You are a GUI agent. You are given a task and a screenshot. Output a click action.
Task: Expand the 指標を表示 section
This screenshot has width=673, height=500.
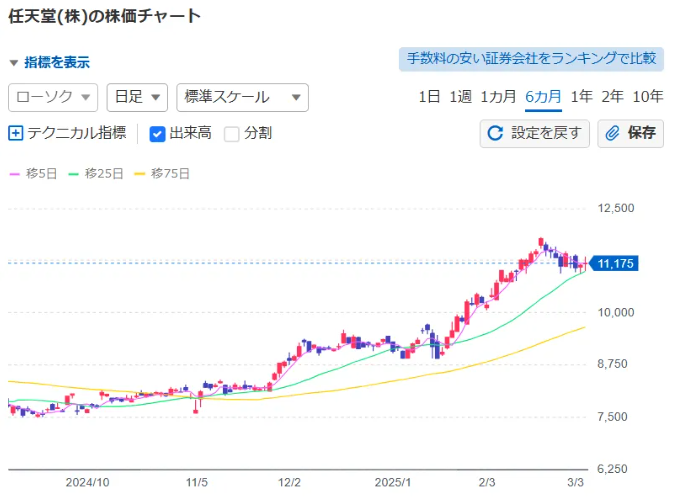tap(49, 63)
